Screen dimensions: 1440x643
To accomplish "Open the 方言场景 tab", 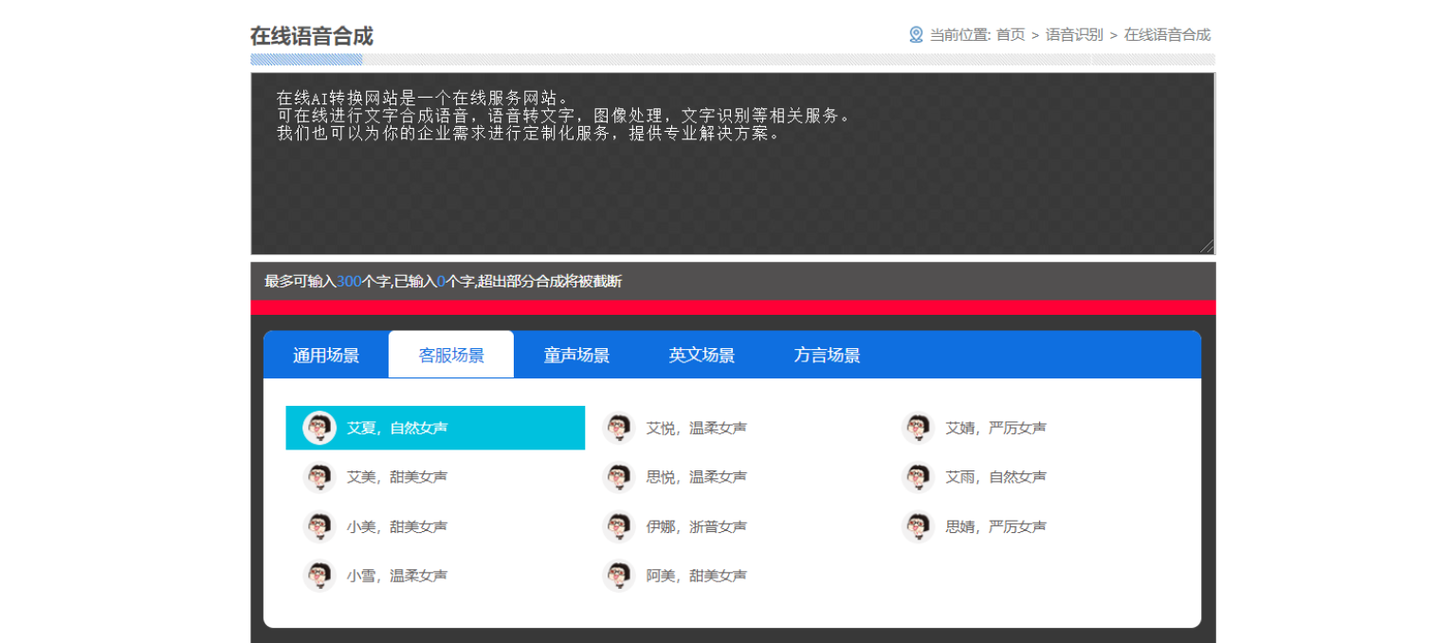I will click(x=827, y=355).
